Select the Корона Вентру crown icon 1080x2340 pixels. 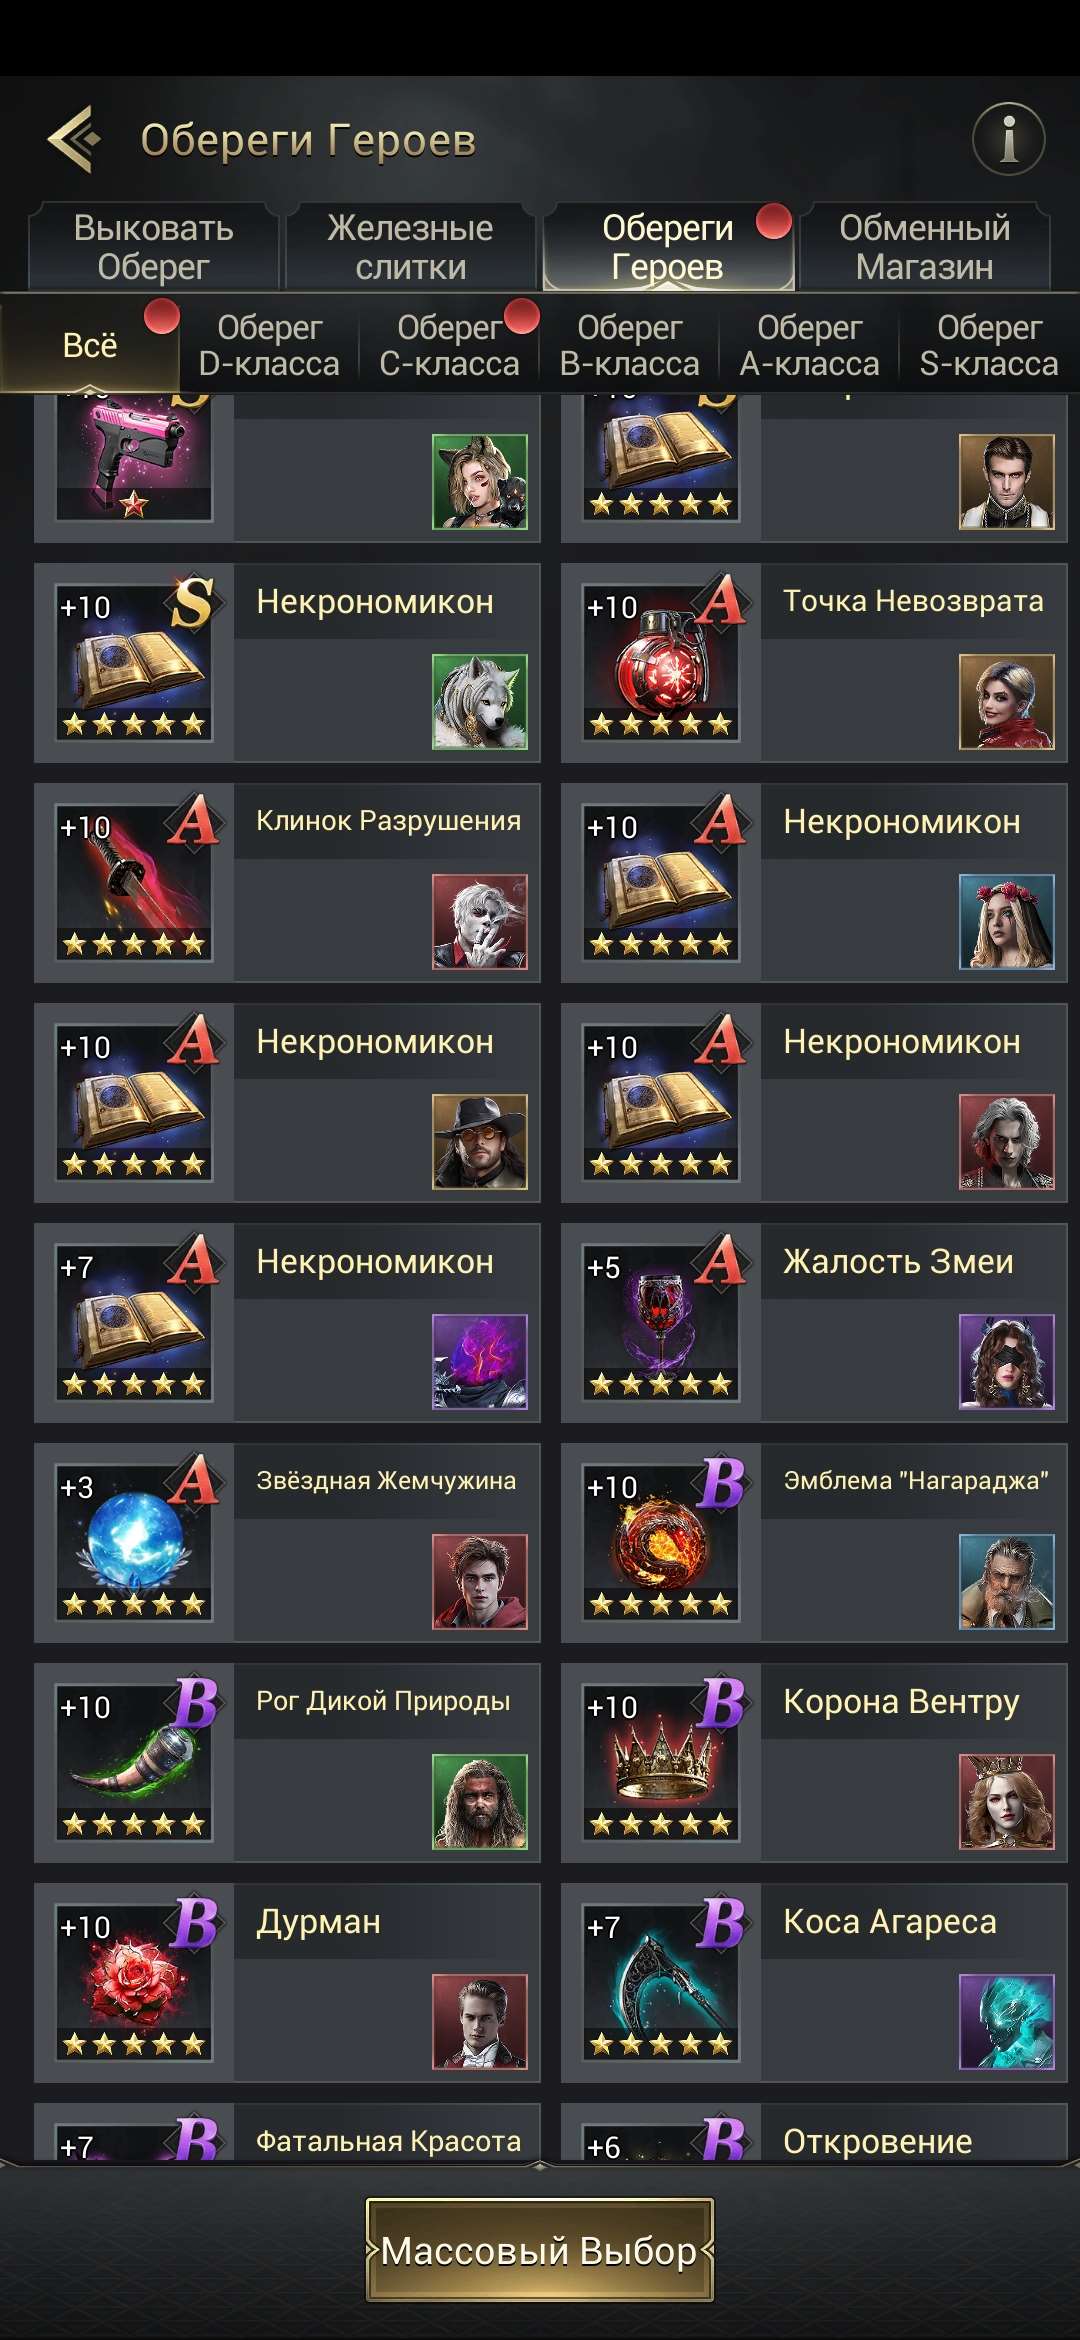point(662,1763)
